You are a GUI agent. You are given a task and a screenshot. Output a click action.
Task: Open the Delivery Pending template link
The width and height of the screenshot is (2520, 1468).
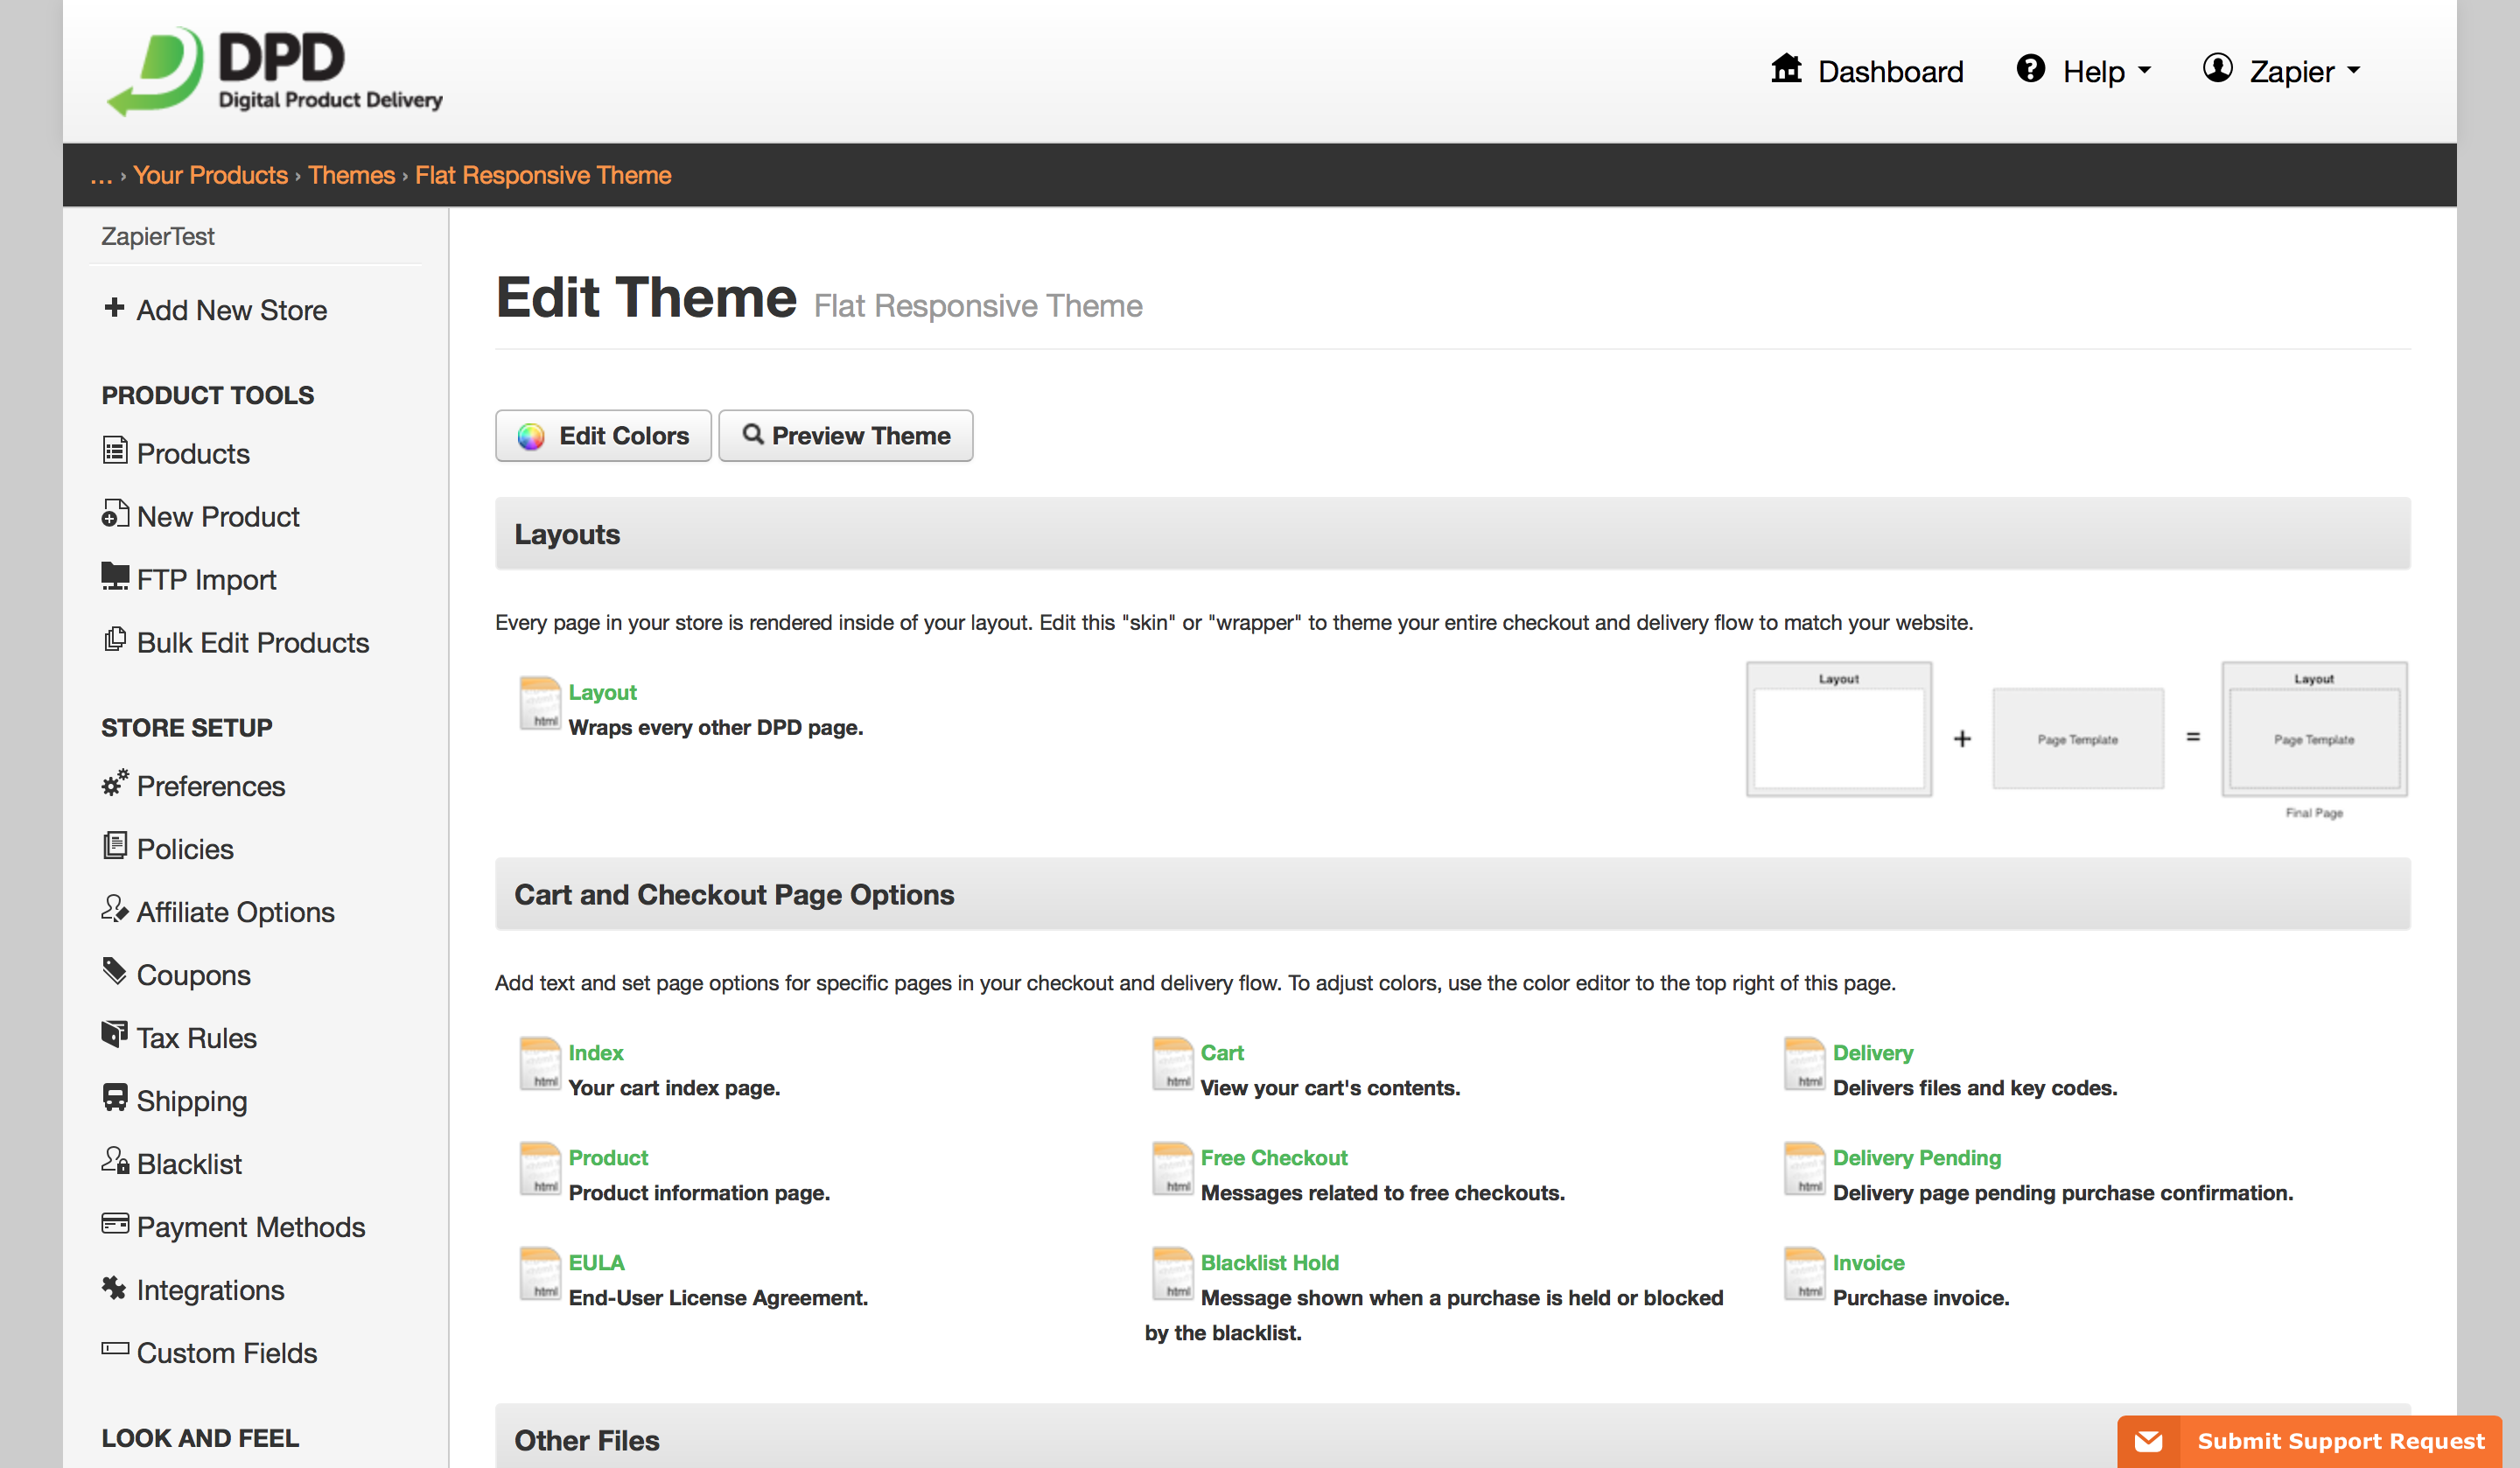(1916, 1157)
